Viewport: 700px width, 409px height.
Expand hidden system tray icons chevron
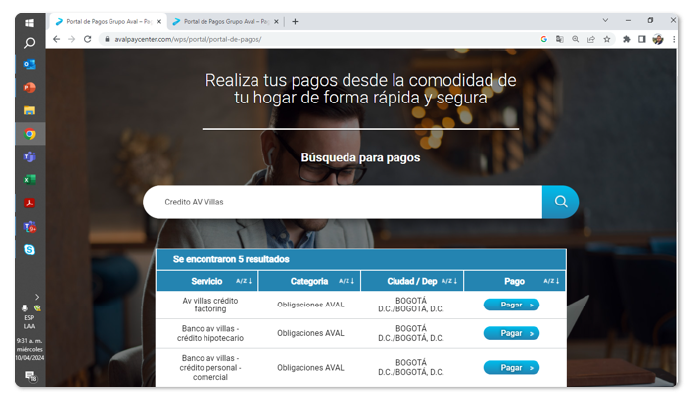click(37, 297)
